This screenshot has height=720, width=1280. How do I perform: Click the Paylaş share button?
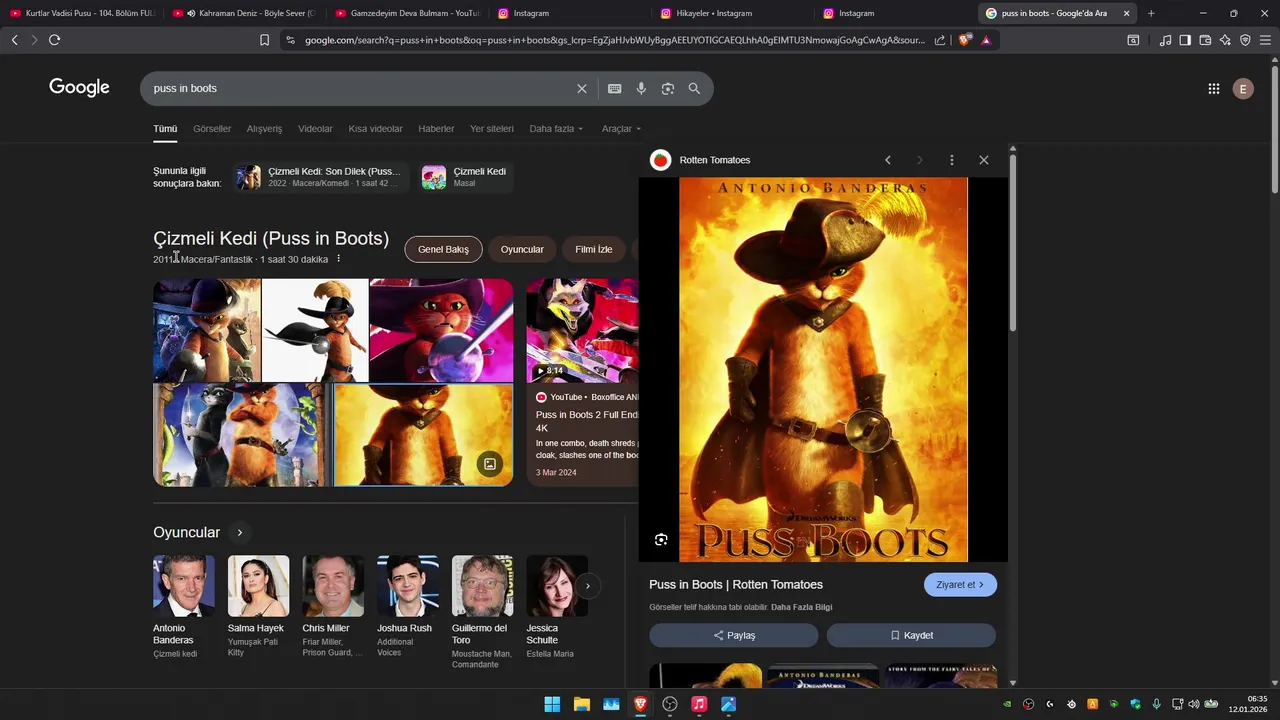coord(734,635)
